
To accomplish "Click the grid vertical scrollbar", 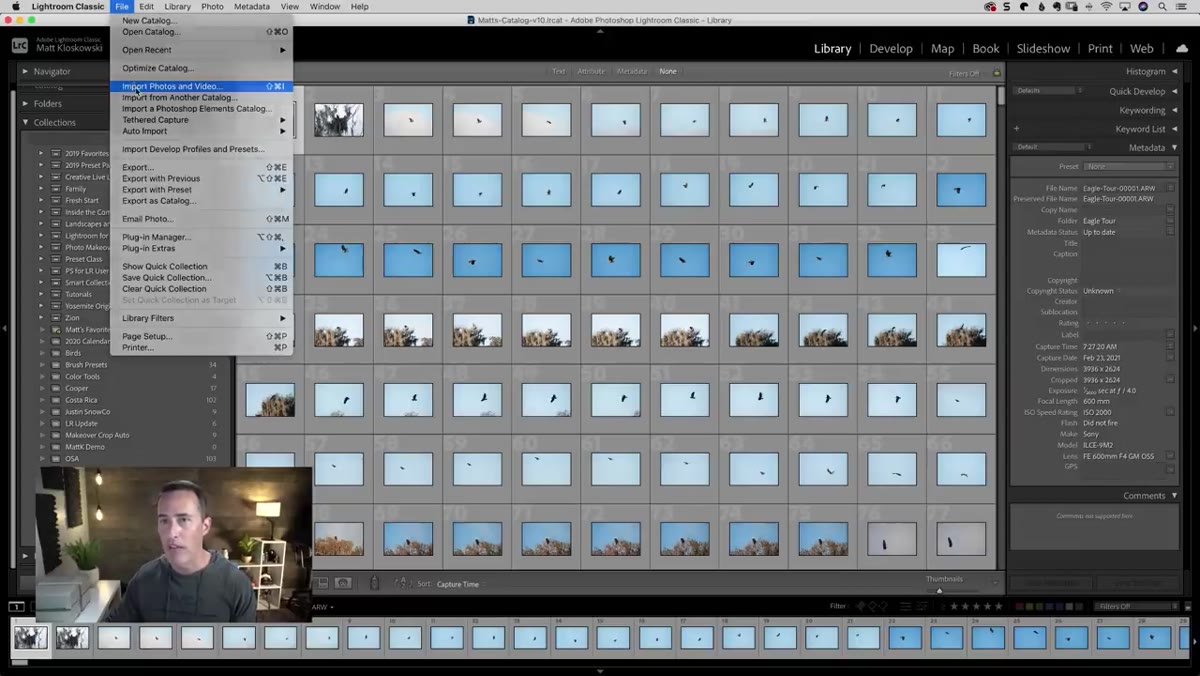I will tap(1001, 96).
